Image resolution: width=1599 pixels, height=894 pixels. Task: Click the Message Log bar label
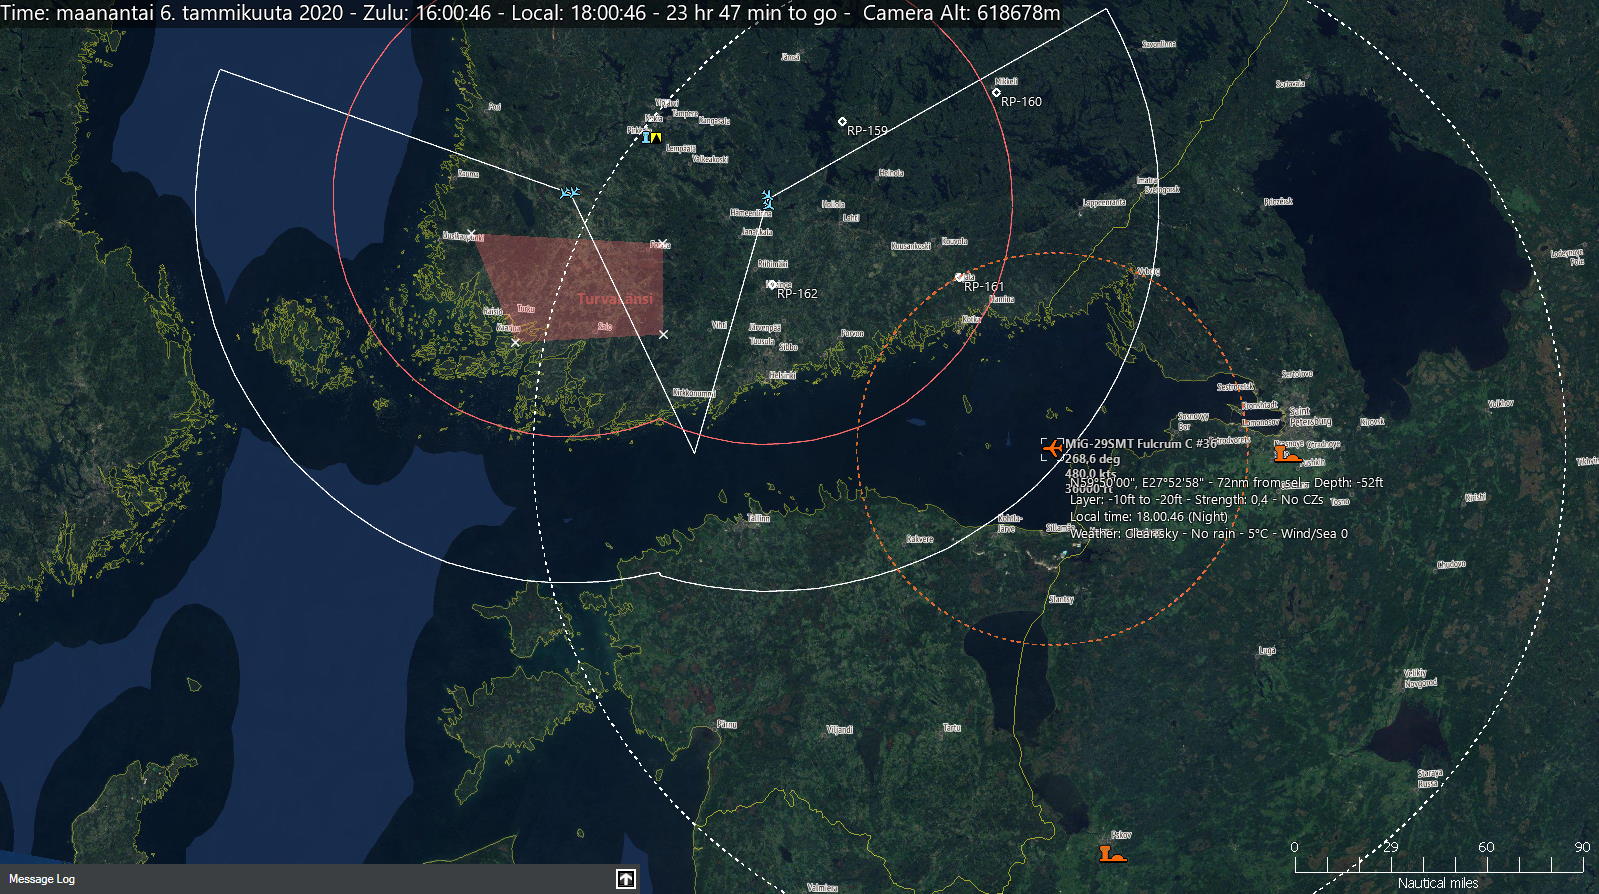coord(42,879)
